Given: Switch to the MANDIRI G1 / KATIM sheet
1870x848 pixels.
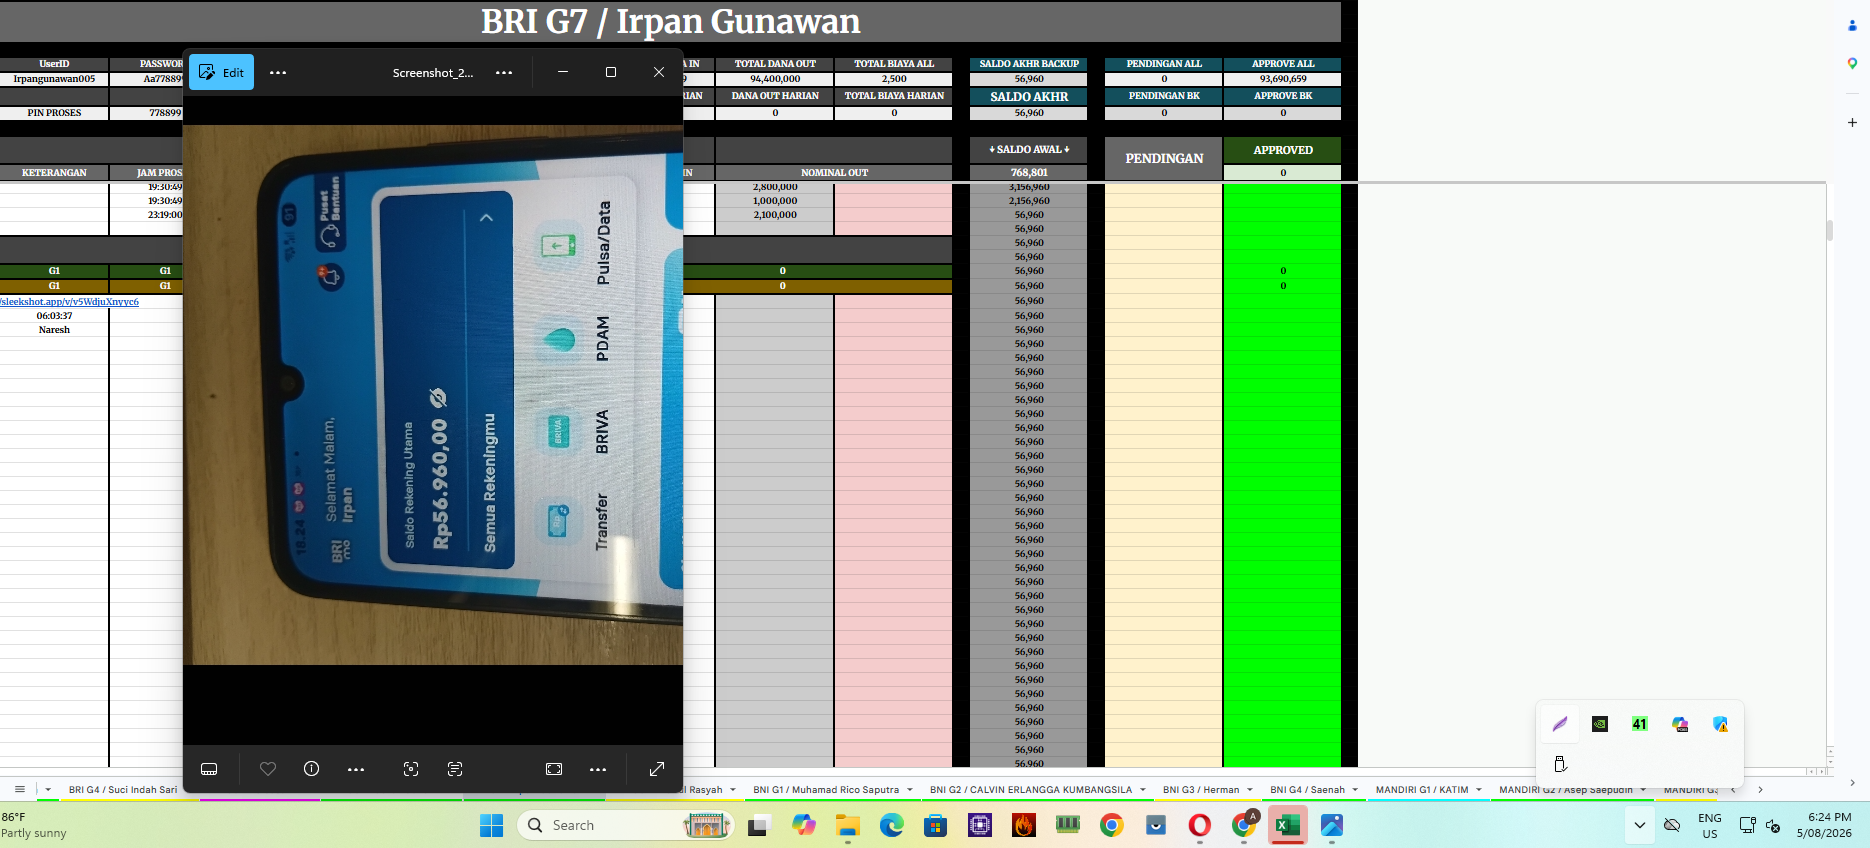Looking at the screenshot, I should (1422, 790).
